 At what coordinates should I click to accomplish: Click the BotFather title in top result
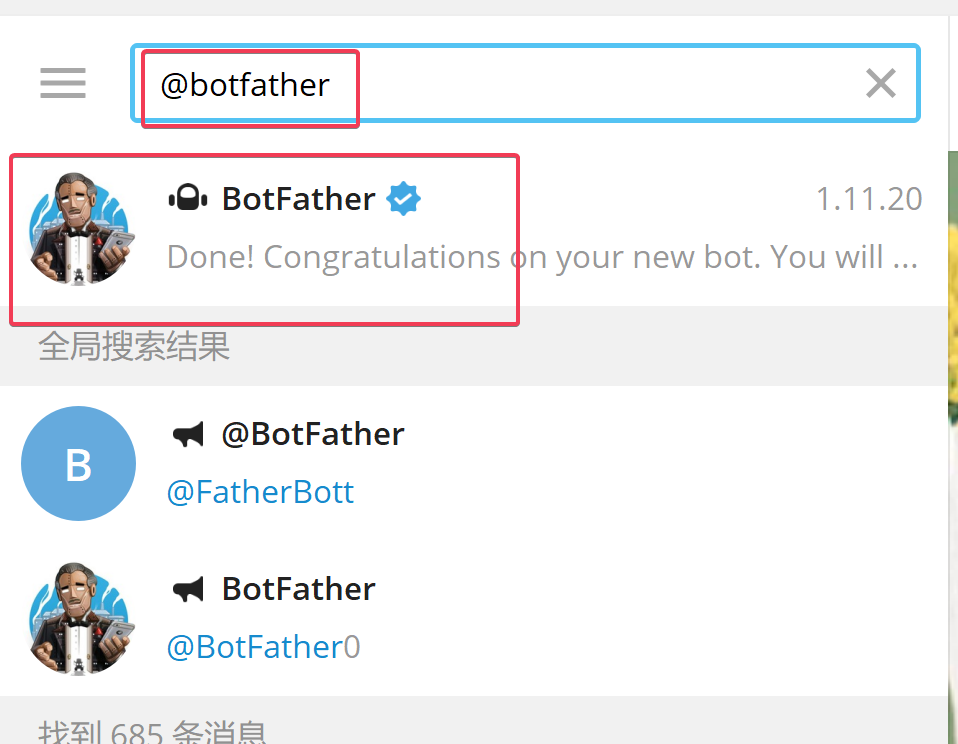tap(298, 199)
